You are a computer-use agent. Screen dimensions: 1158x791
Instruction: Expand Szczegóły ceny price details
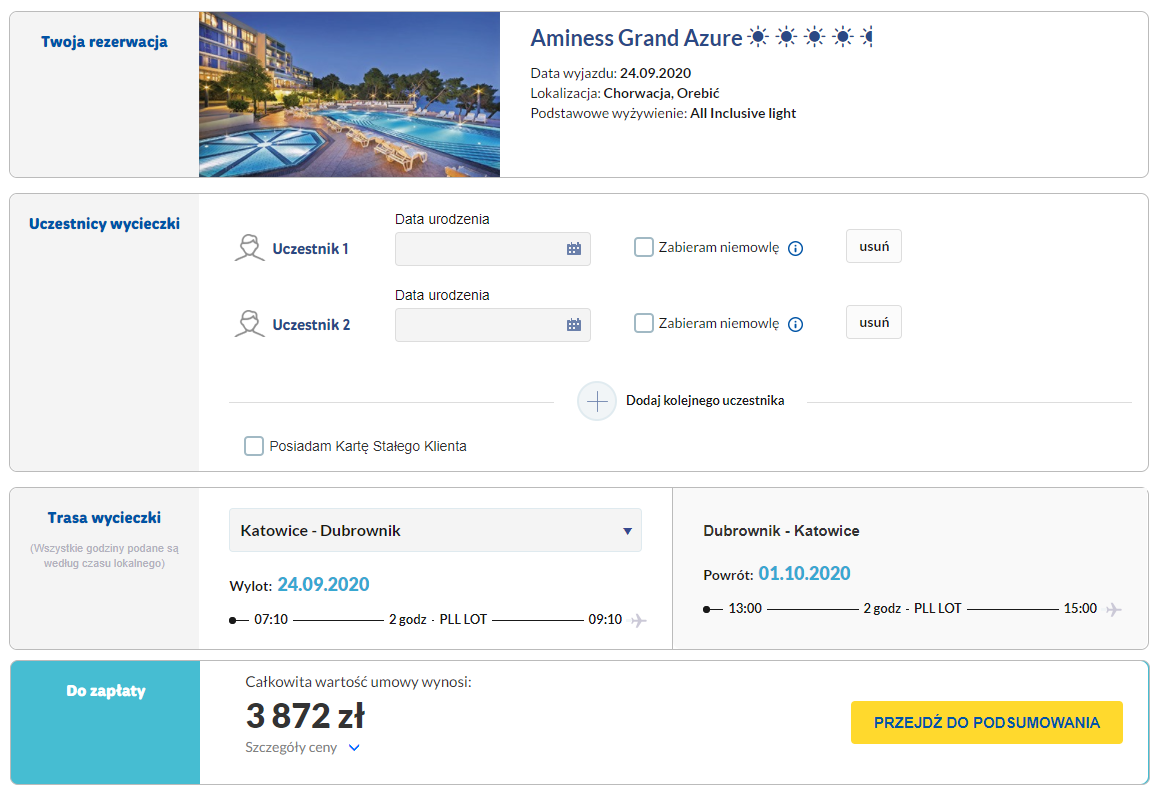click(x=302, y=747)
